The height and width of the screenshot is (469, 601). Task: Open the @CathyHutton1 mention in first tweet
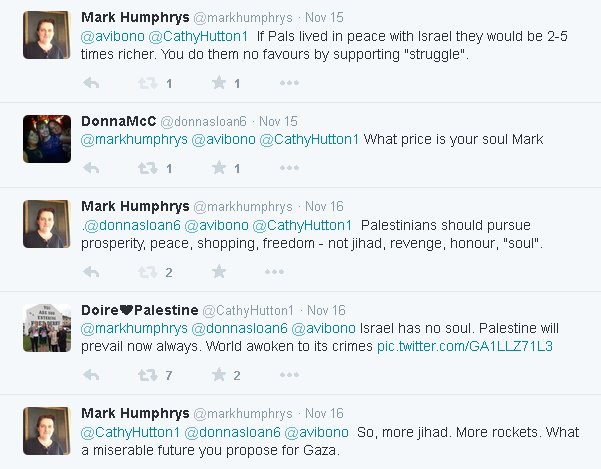(198, 36)
